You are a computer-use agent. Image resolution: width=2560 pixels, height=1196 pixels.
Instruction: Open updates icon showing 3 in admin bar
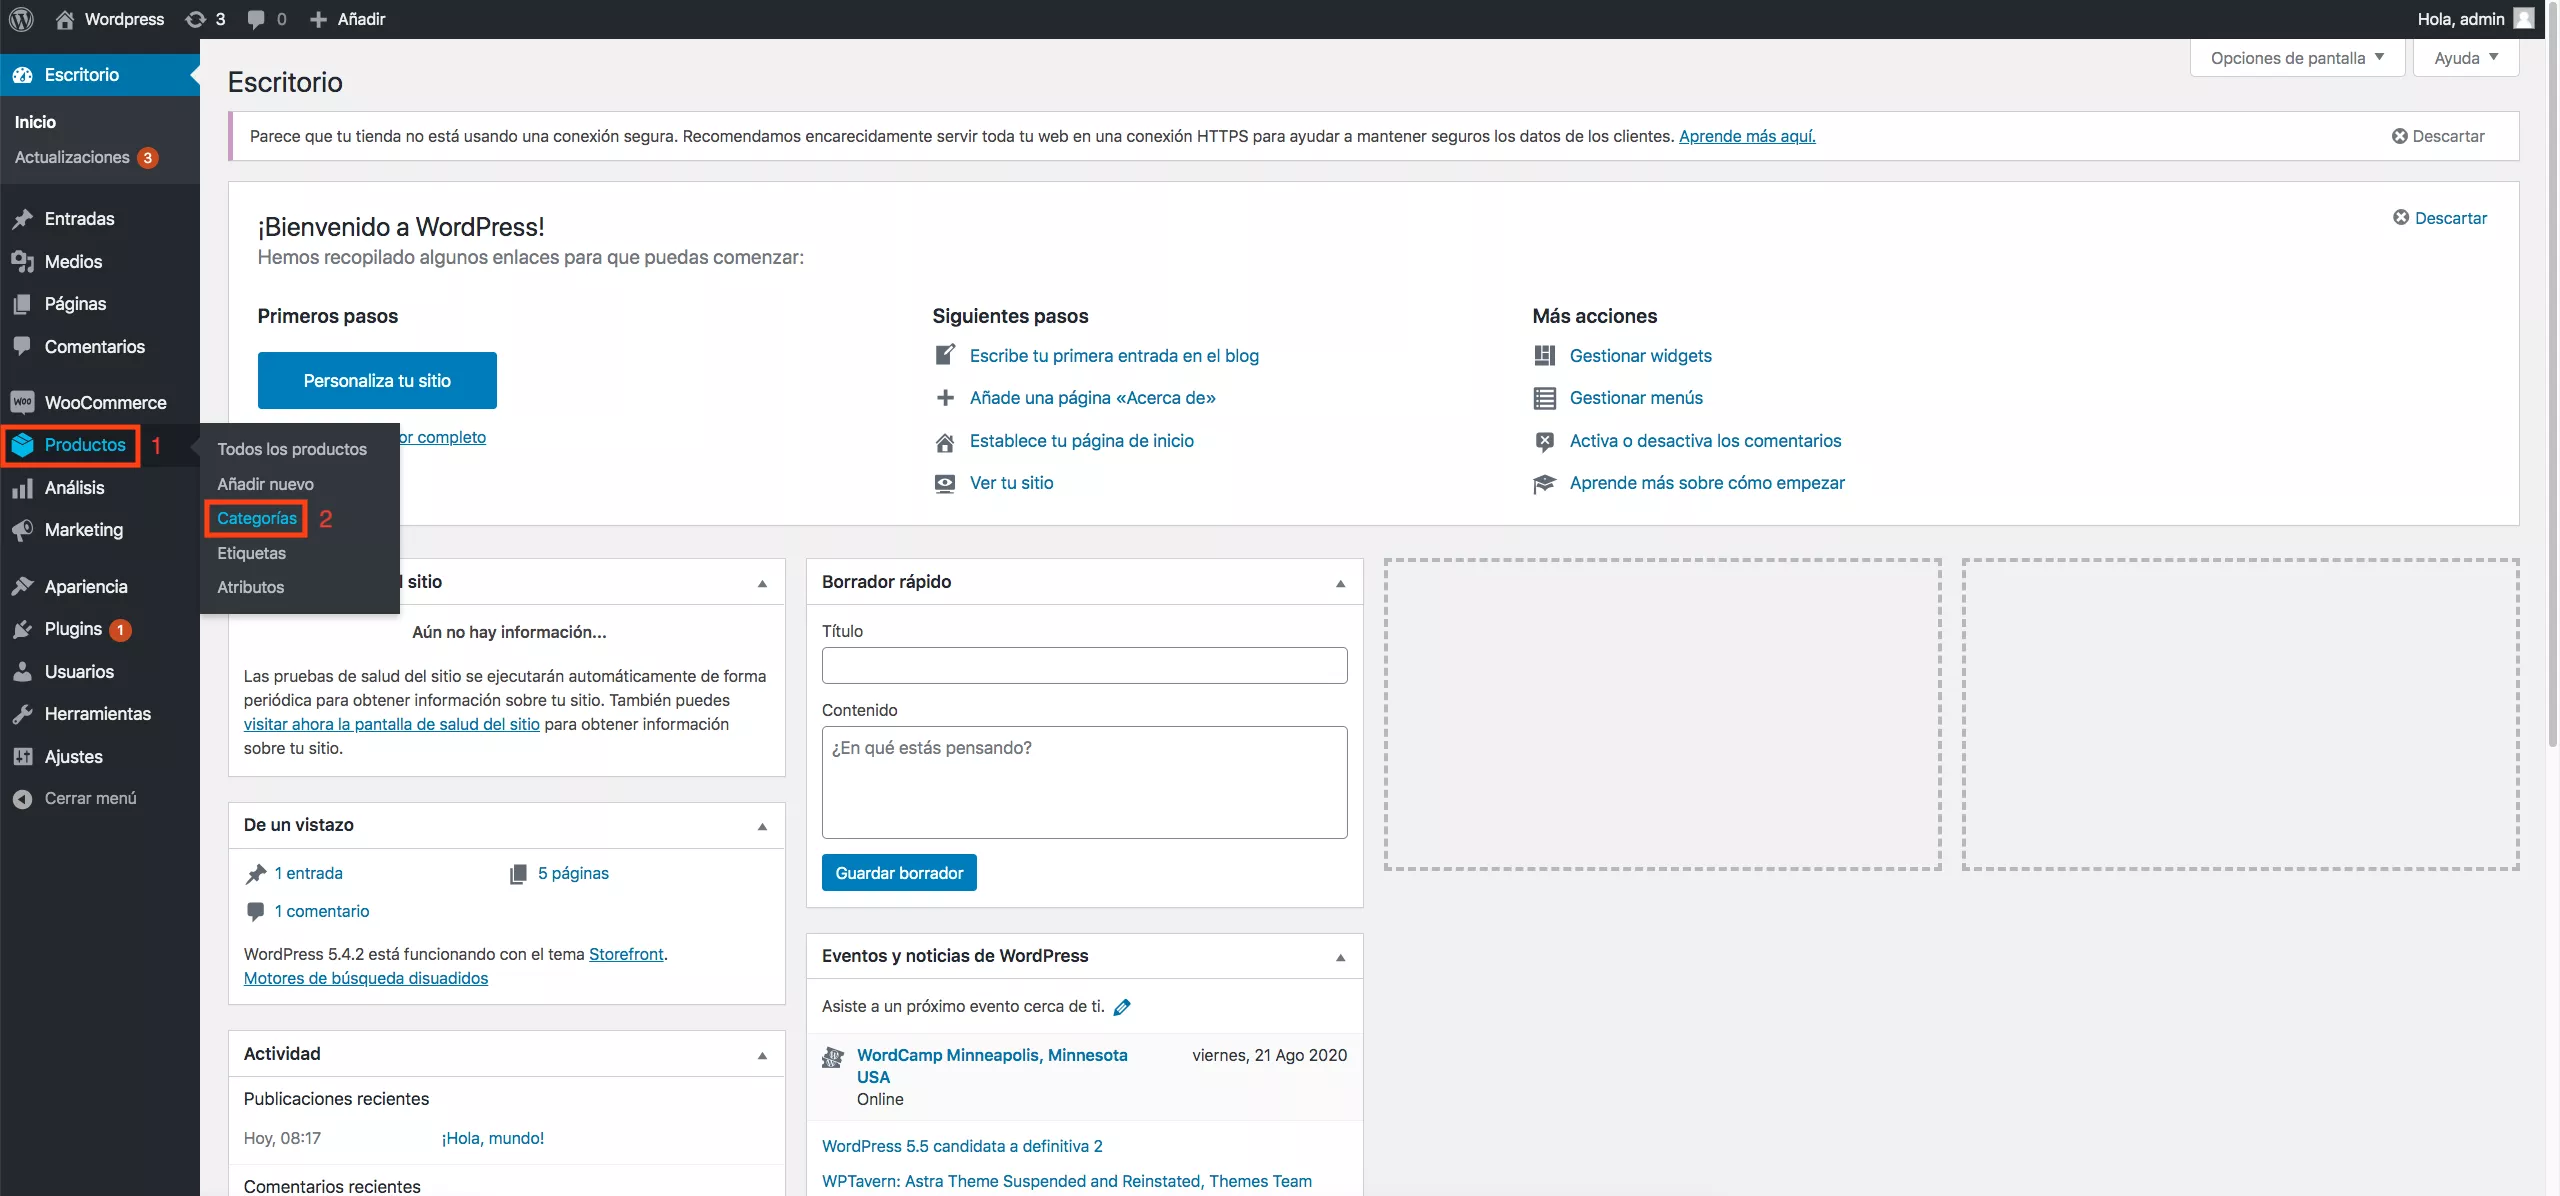196,19
